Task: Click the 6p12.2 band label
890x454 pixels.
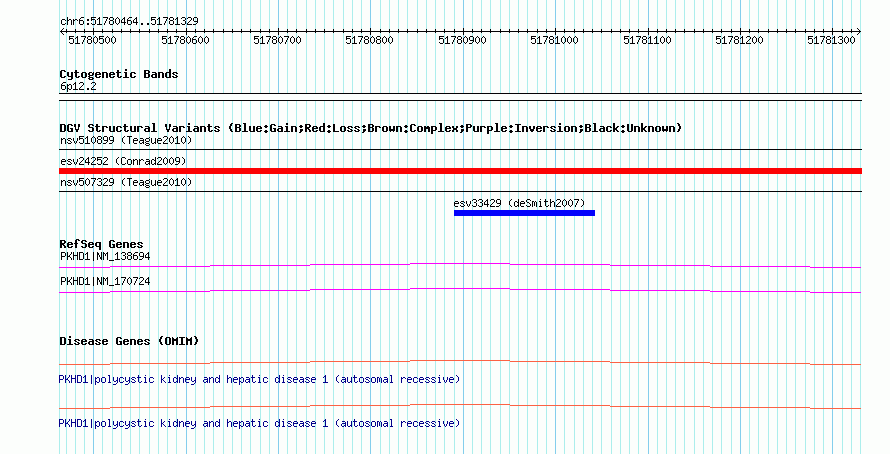Action: (78, 87)
